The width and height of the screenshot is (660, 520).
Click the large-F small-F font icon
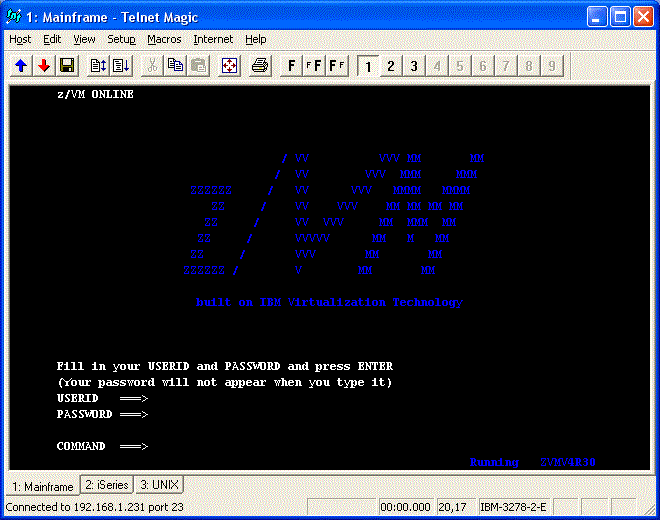point(337,66)
